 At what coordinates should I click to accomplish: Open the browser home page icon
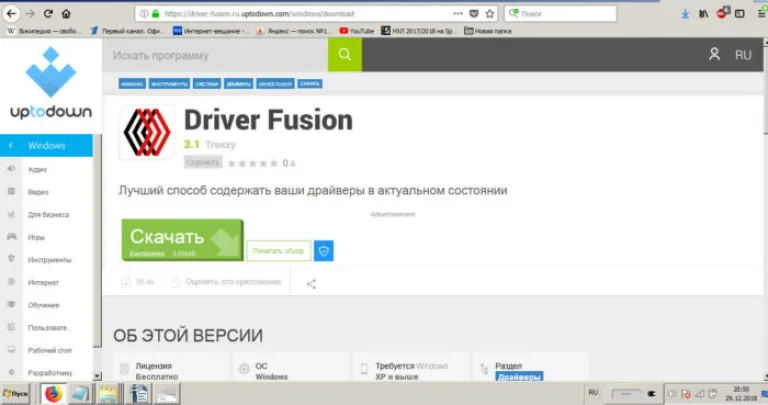66,14
